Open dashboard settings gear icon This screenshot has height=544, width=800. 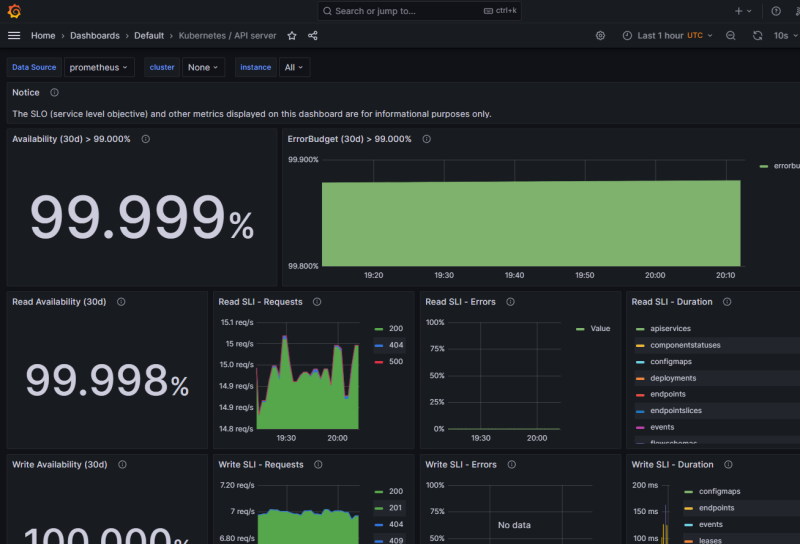[600, 35]
